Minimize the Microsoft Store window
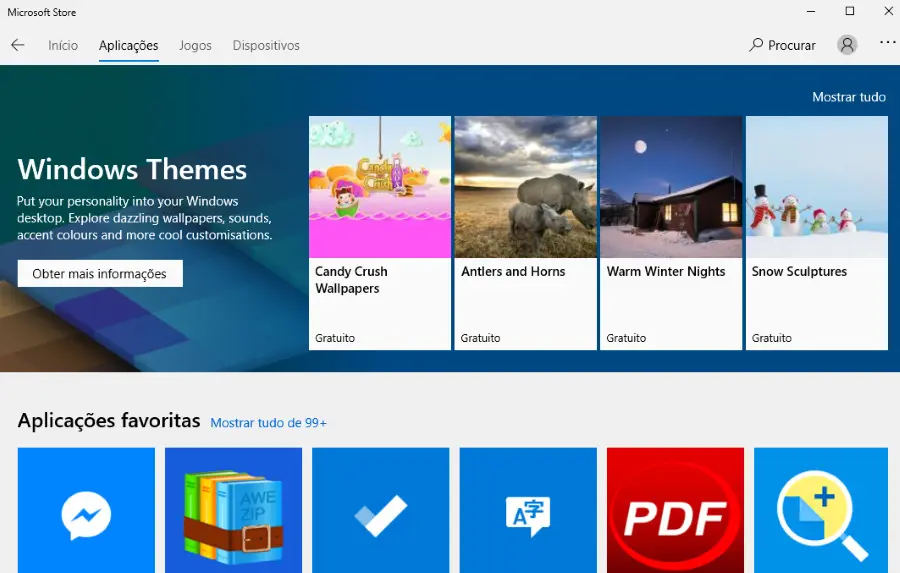 [811, 11]
